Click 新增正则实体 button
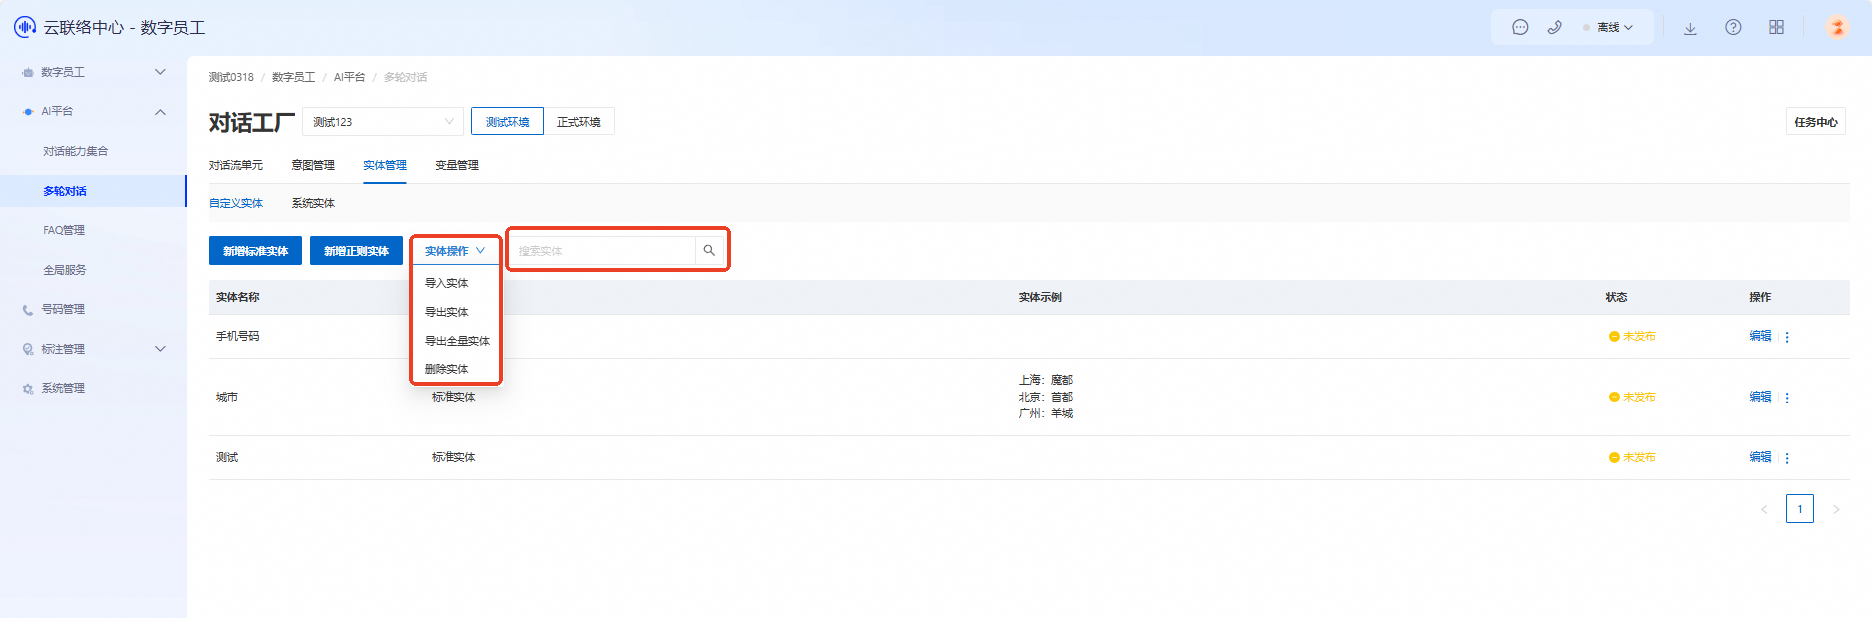Image resolution: width=1872 pixels, height=618 pixels. tap(356, 251)
